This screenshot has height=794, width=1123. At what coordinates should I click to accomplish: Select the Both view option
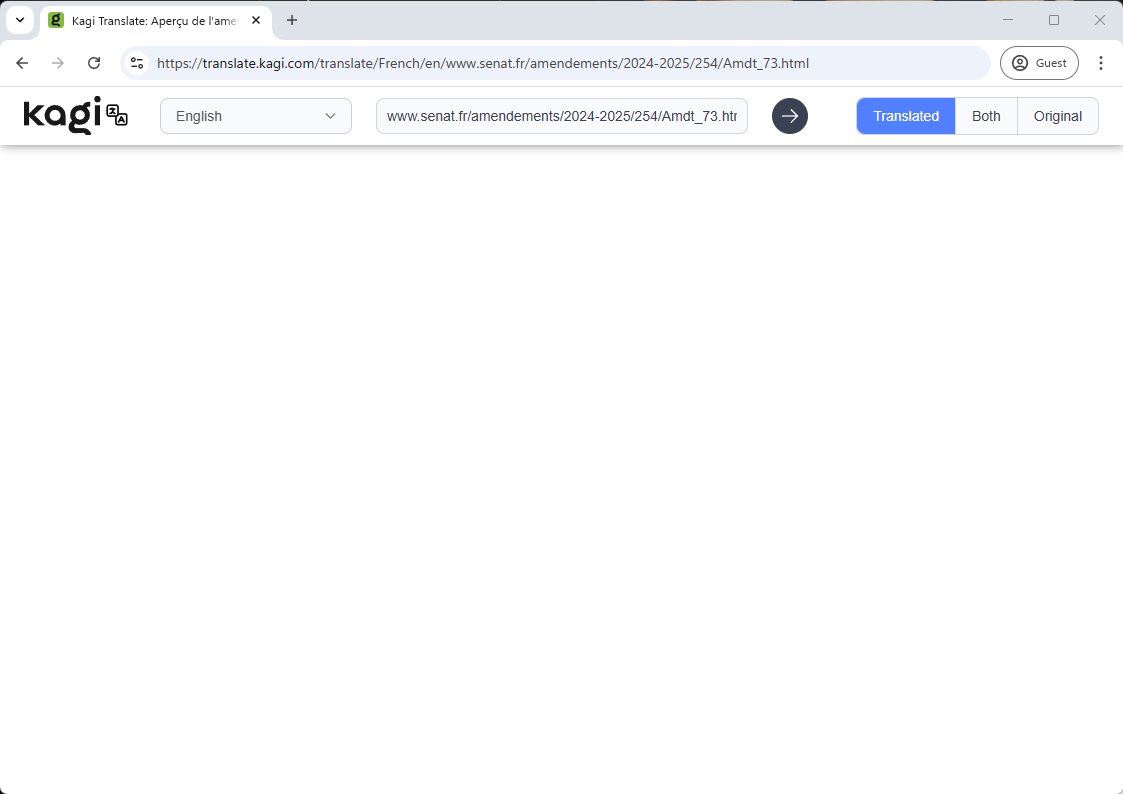pos(986,116)
